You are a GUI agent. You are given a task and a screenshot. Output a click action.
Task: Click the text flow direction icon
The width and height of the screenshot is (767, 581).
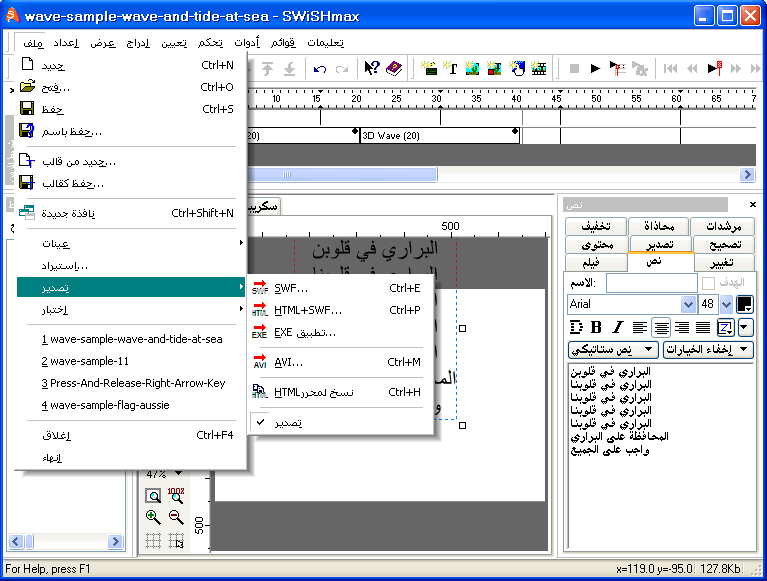[577, 327]
